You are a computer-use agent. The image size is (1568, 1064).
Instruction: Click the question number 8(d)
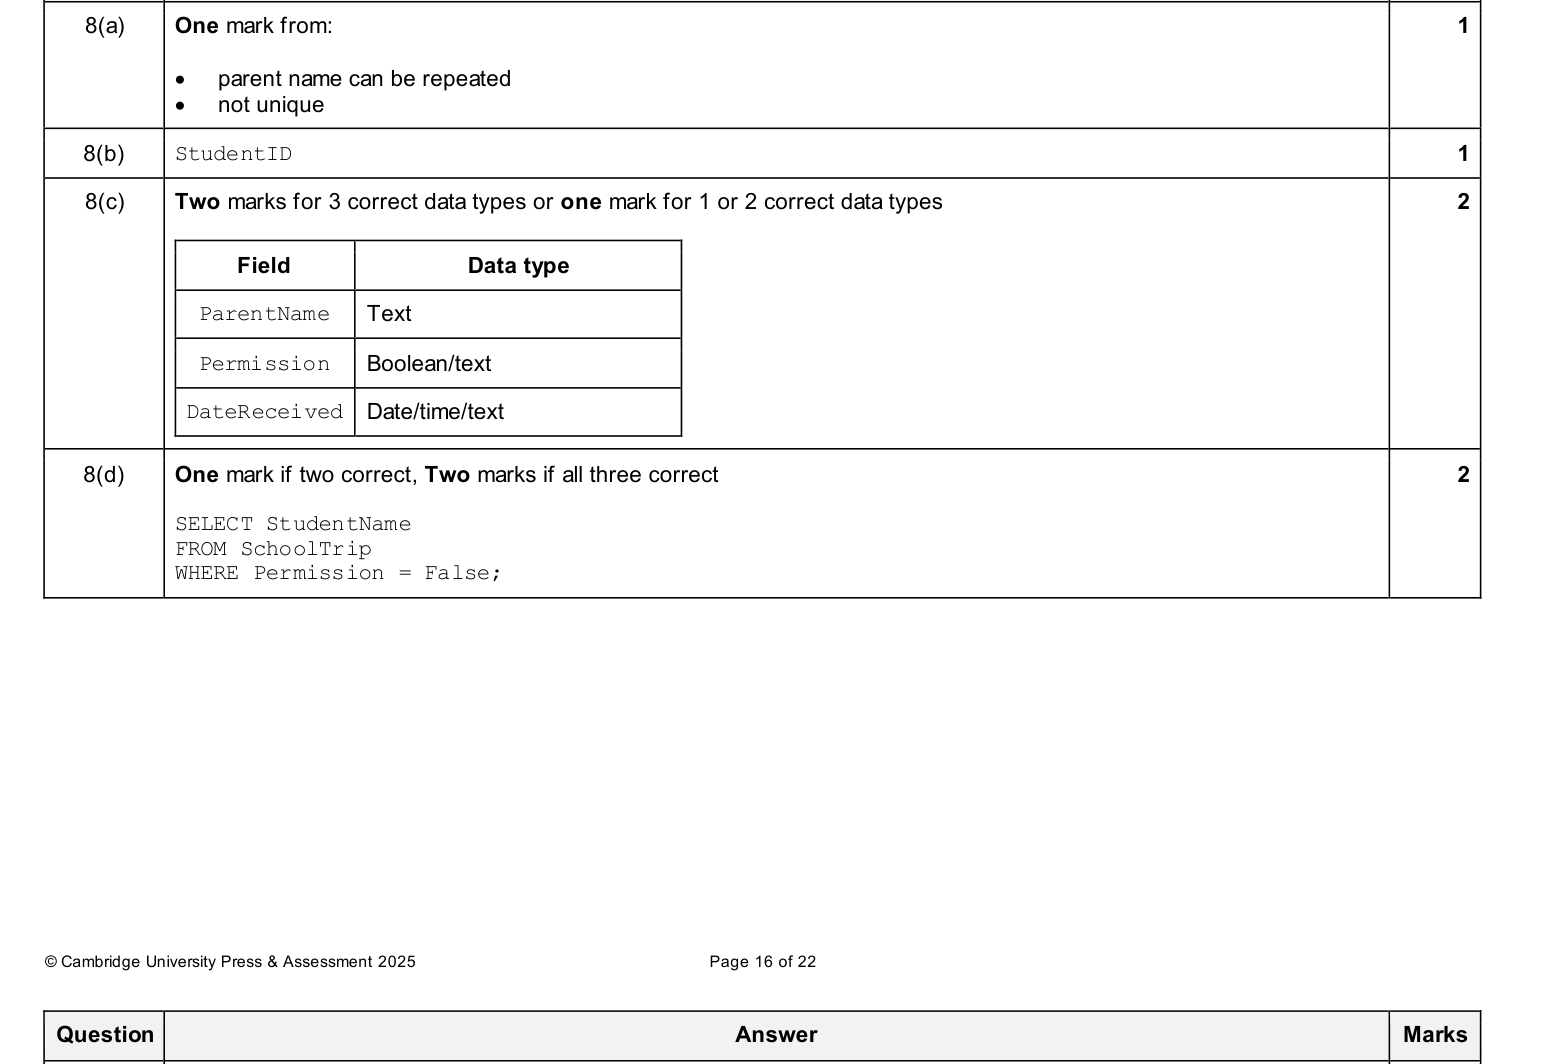(x=105, y=475)
